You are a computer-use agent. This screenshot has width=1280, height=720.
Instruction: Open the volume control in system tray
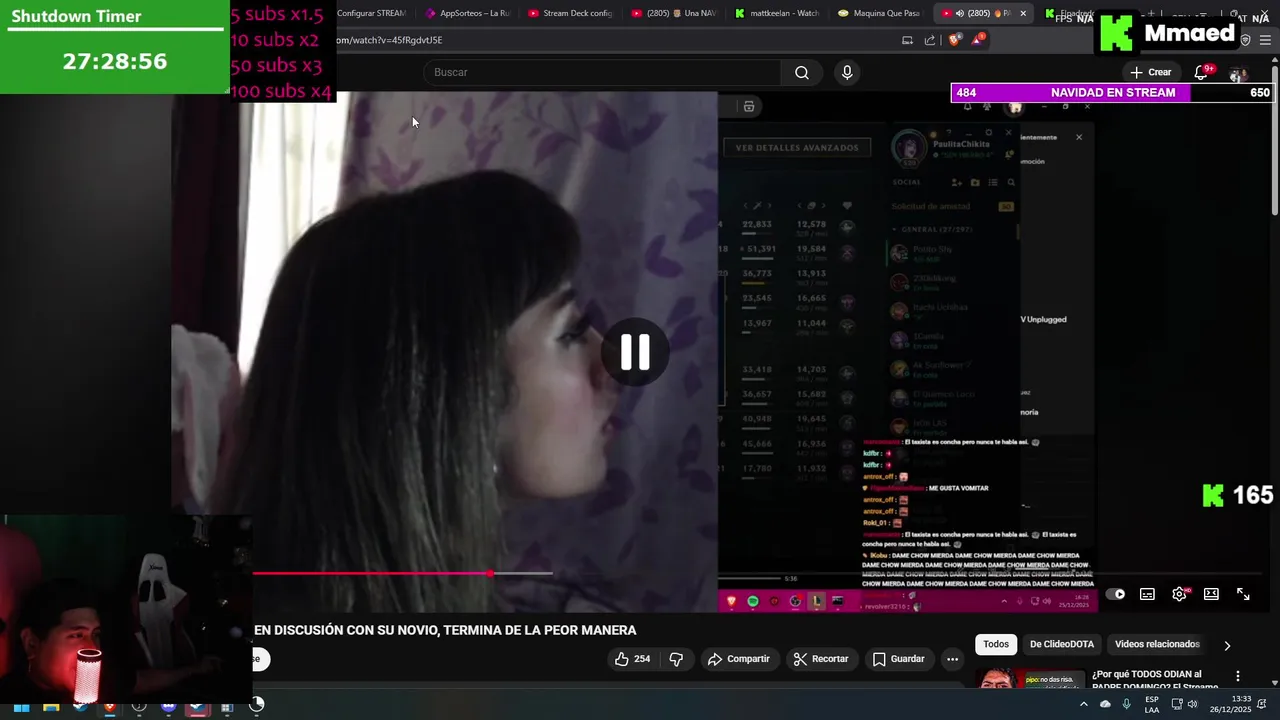tap(1192, 704)
